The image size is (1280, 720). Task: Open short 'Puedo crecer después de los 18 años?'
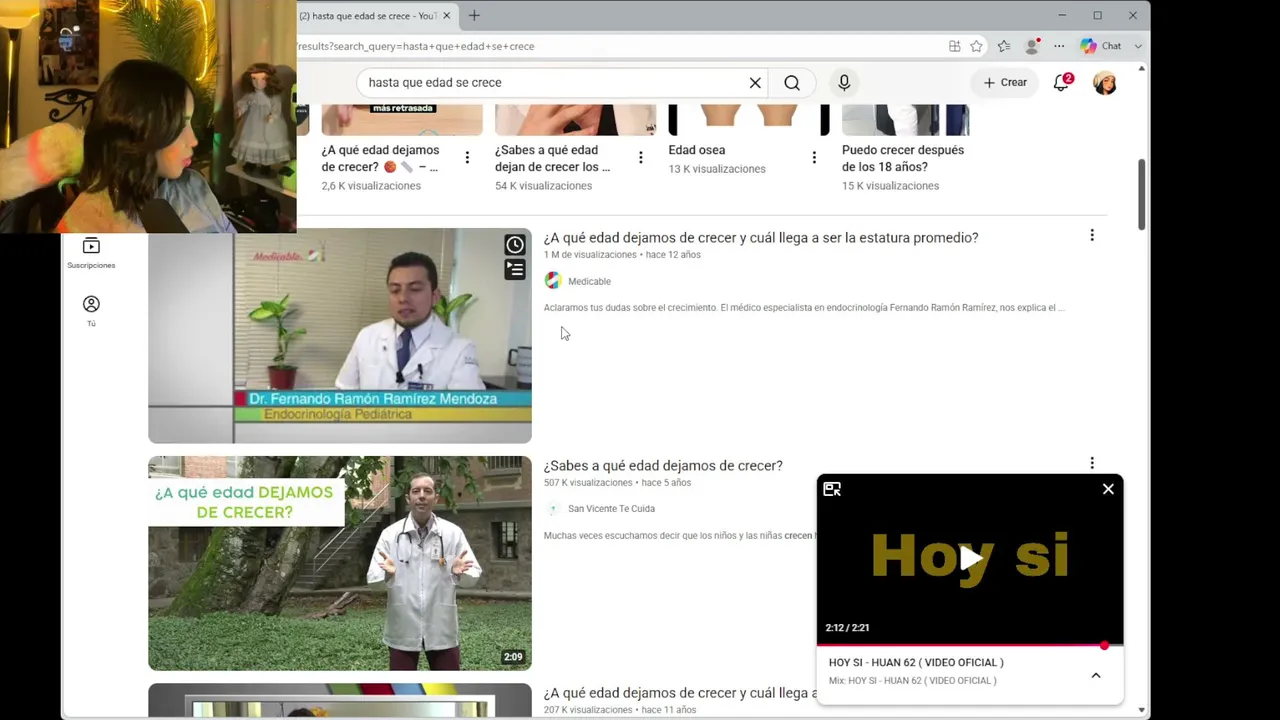click(x=903, y=159)
